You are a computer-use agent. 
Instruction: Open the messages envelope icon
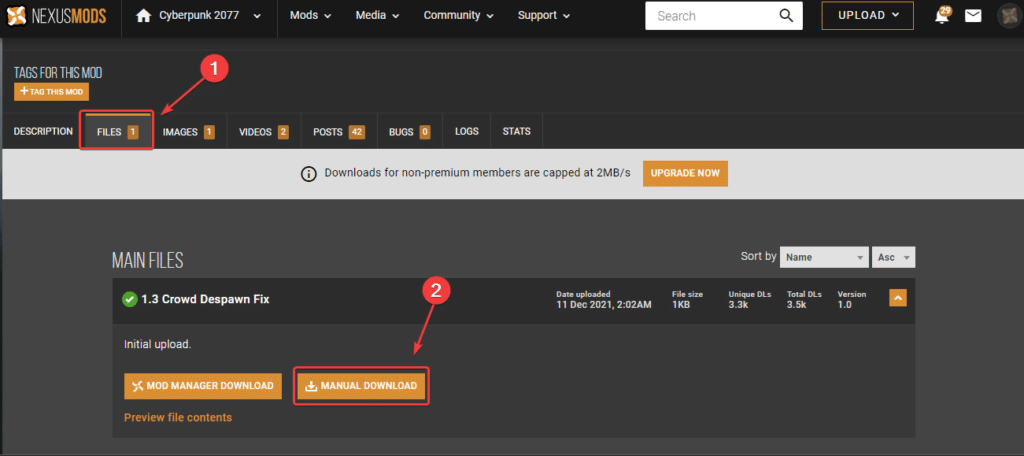pos(973,16)
